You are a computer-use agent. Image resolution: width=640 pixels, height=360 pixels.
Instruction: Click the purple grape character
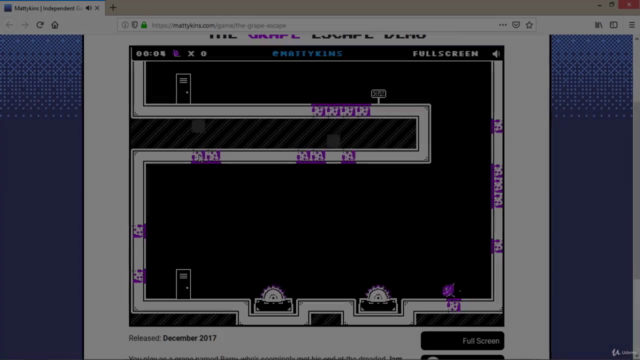tap(449, 290)
